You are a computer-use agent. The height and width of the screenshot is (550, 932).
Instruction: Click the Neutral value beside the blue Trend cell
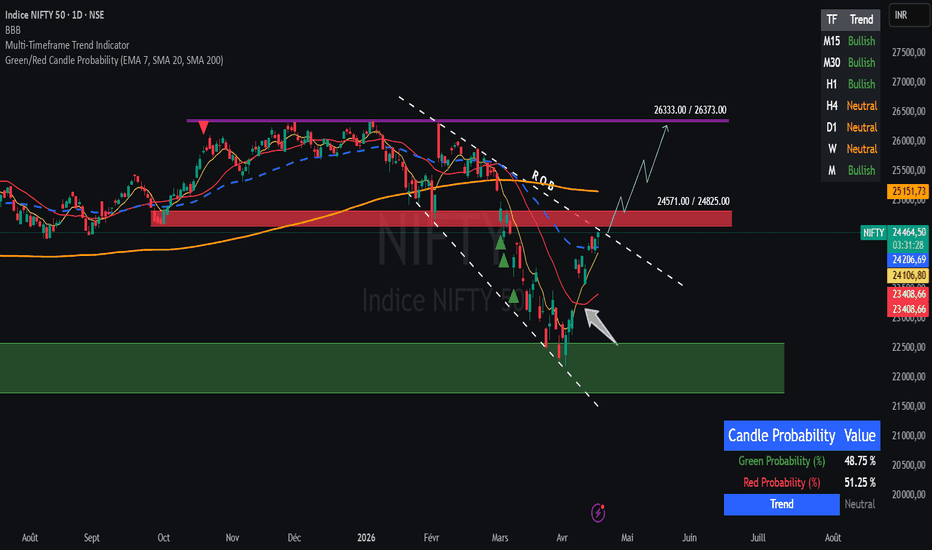[859, 504]
